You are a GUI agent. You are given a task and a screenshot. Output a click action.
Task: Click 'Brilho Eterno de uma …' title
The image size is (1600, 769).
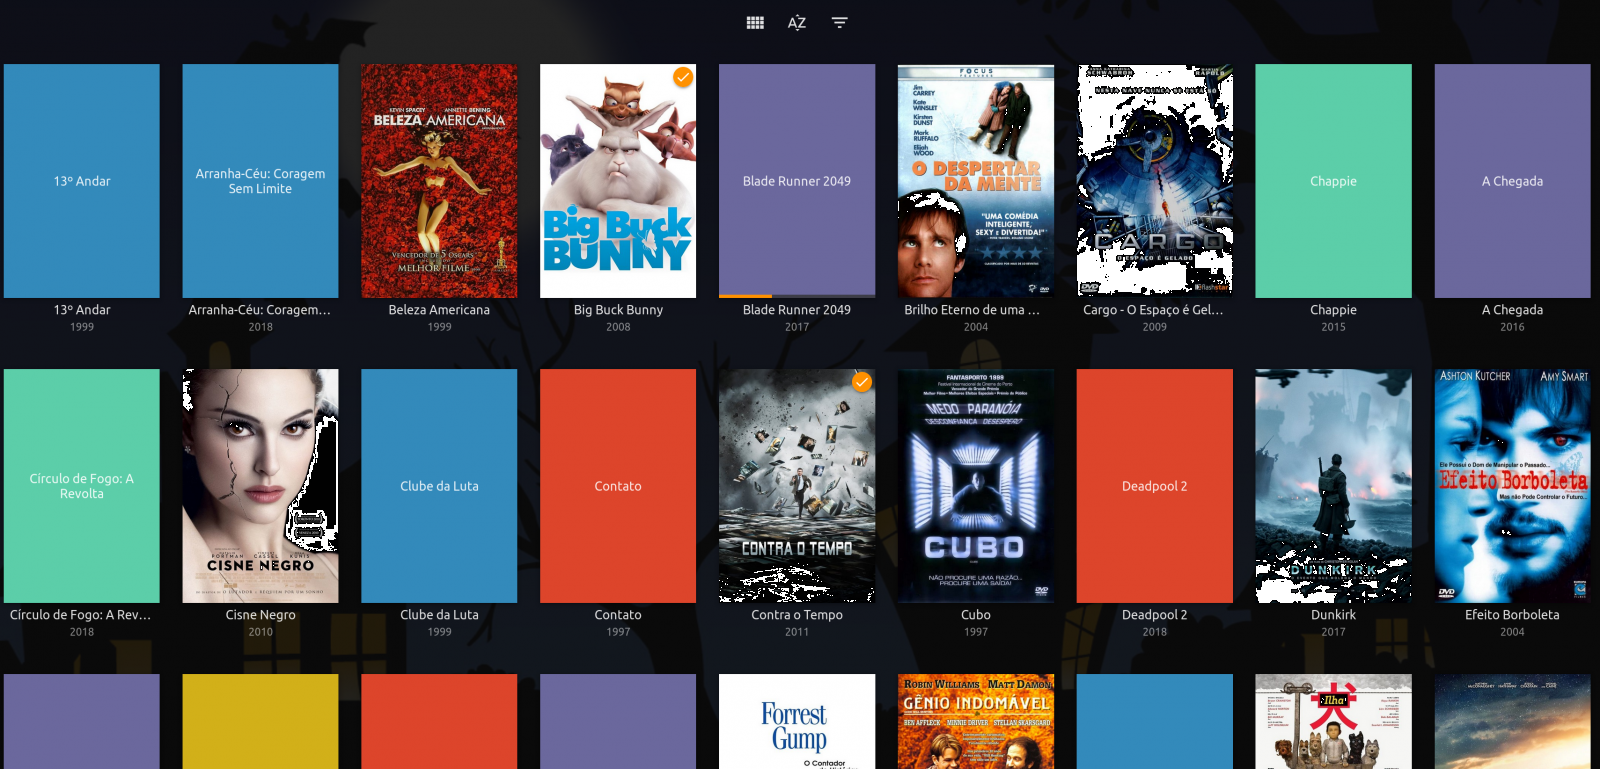972,310
